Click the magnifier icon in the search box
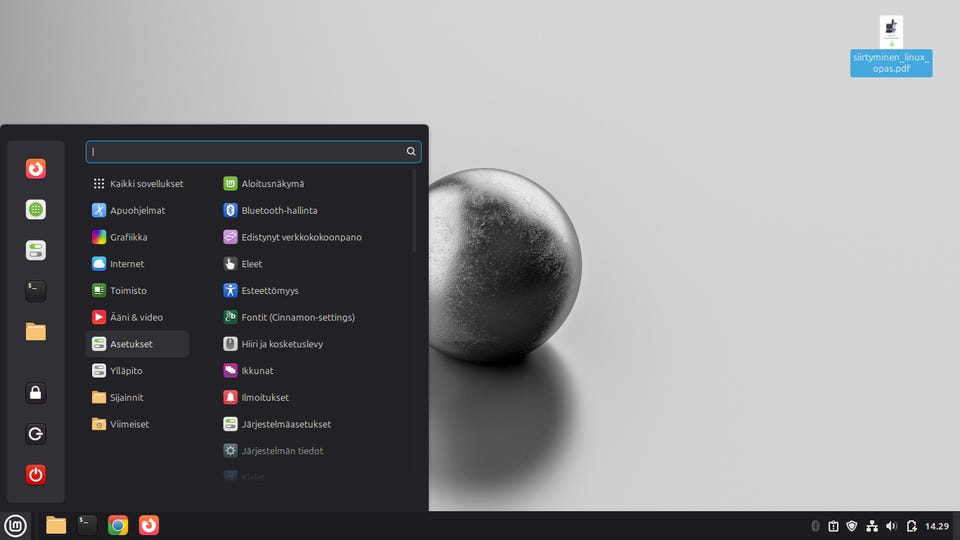This screenshot has height=540, width=960. click(x=411, y=151)
